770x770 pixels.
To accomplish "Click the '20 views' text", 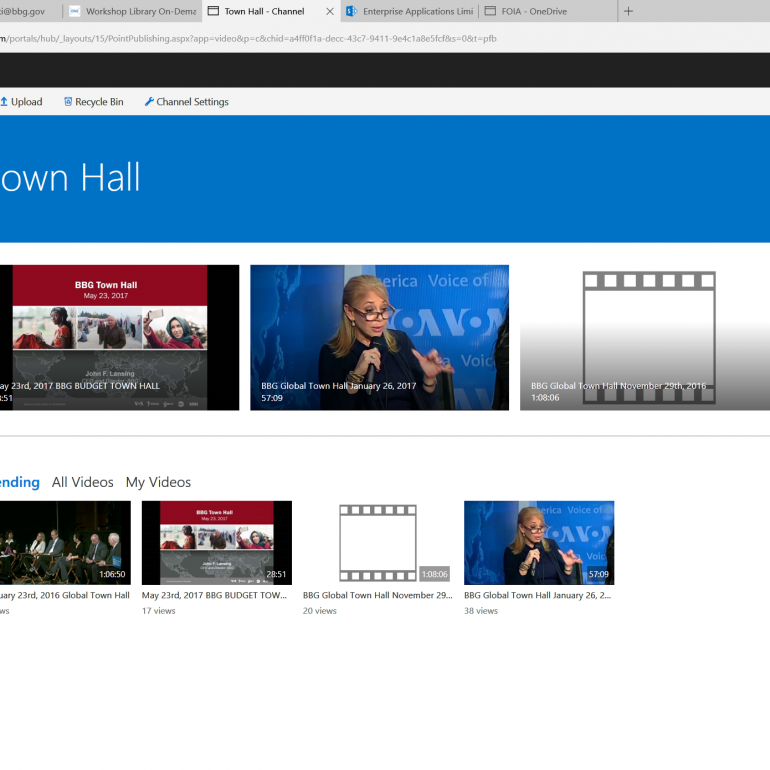I will [x=320, y=611].
